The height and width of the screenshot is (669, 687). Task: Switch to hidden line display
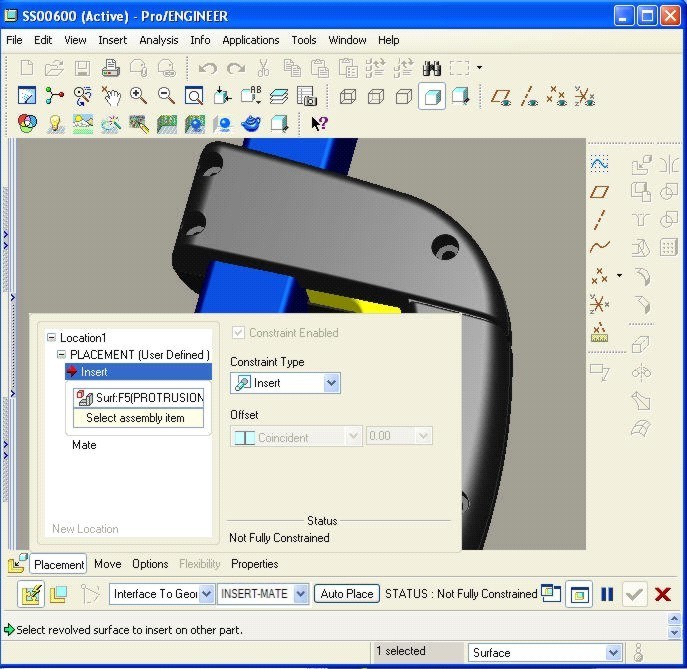coord(376,96)
